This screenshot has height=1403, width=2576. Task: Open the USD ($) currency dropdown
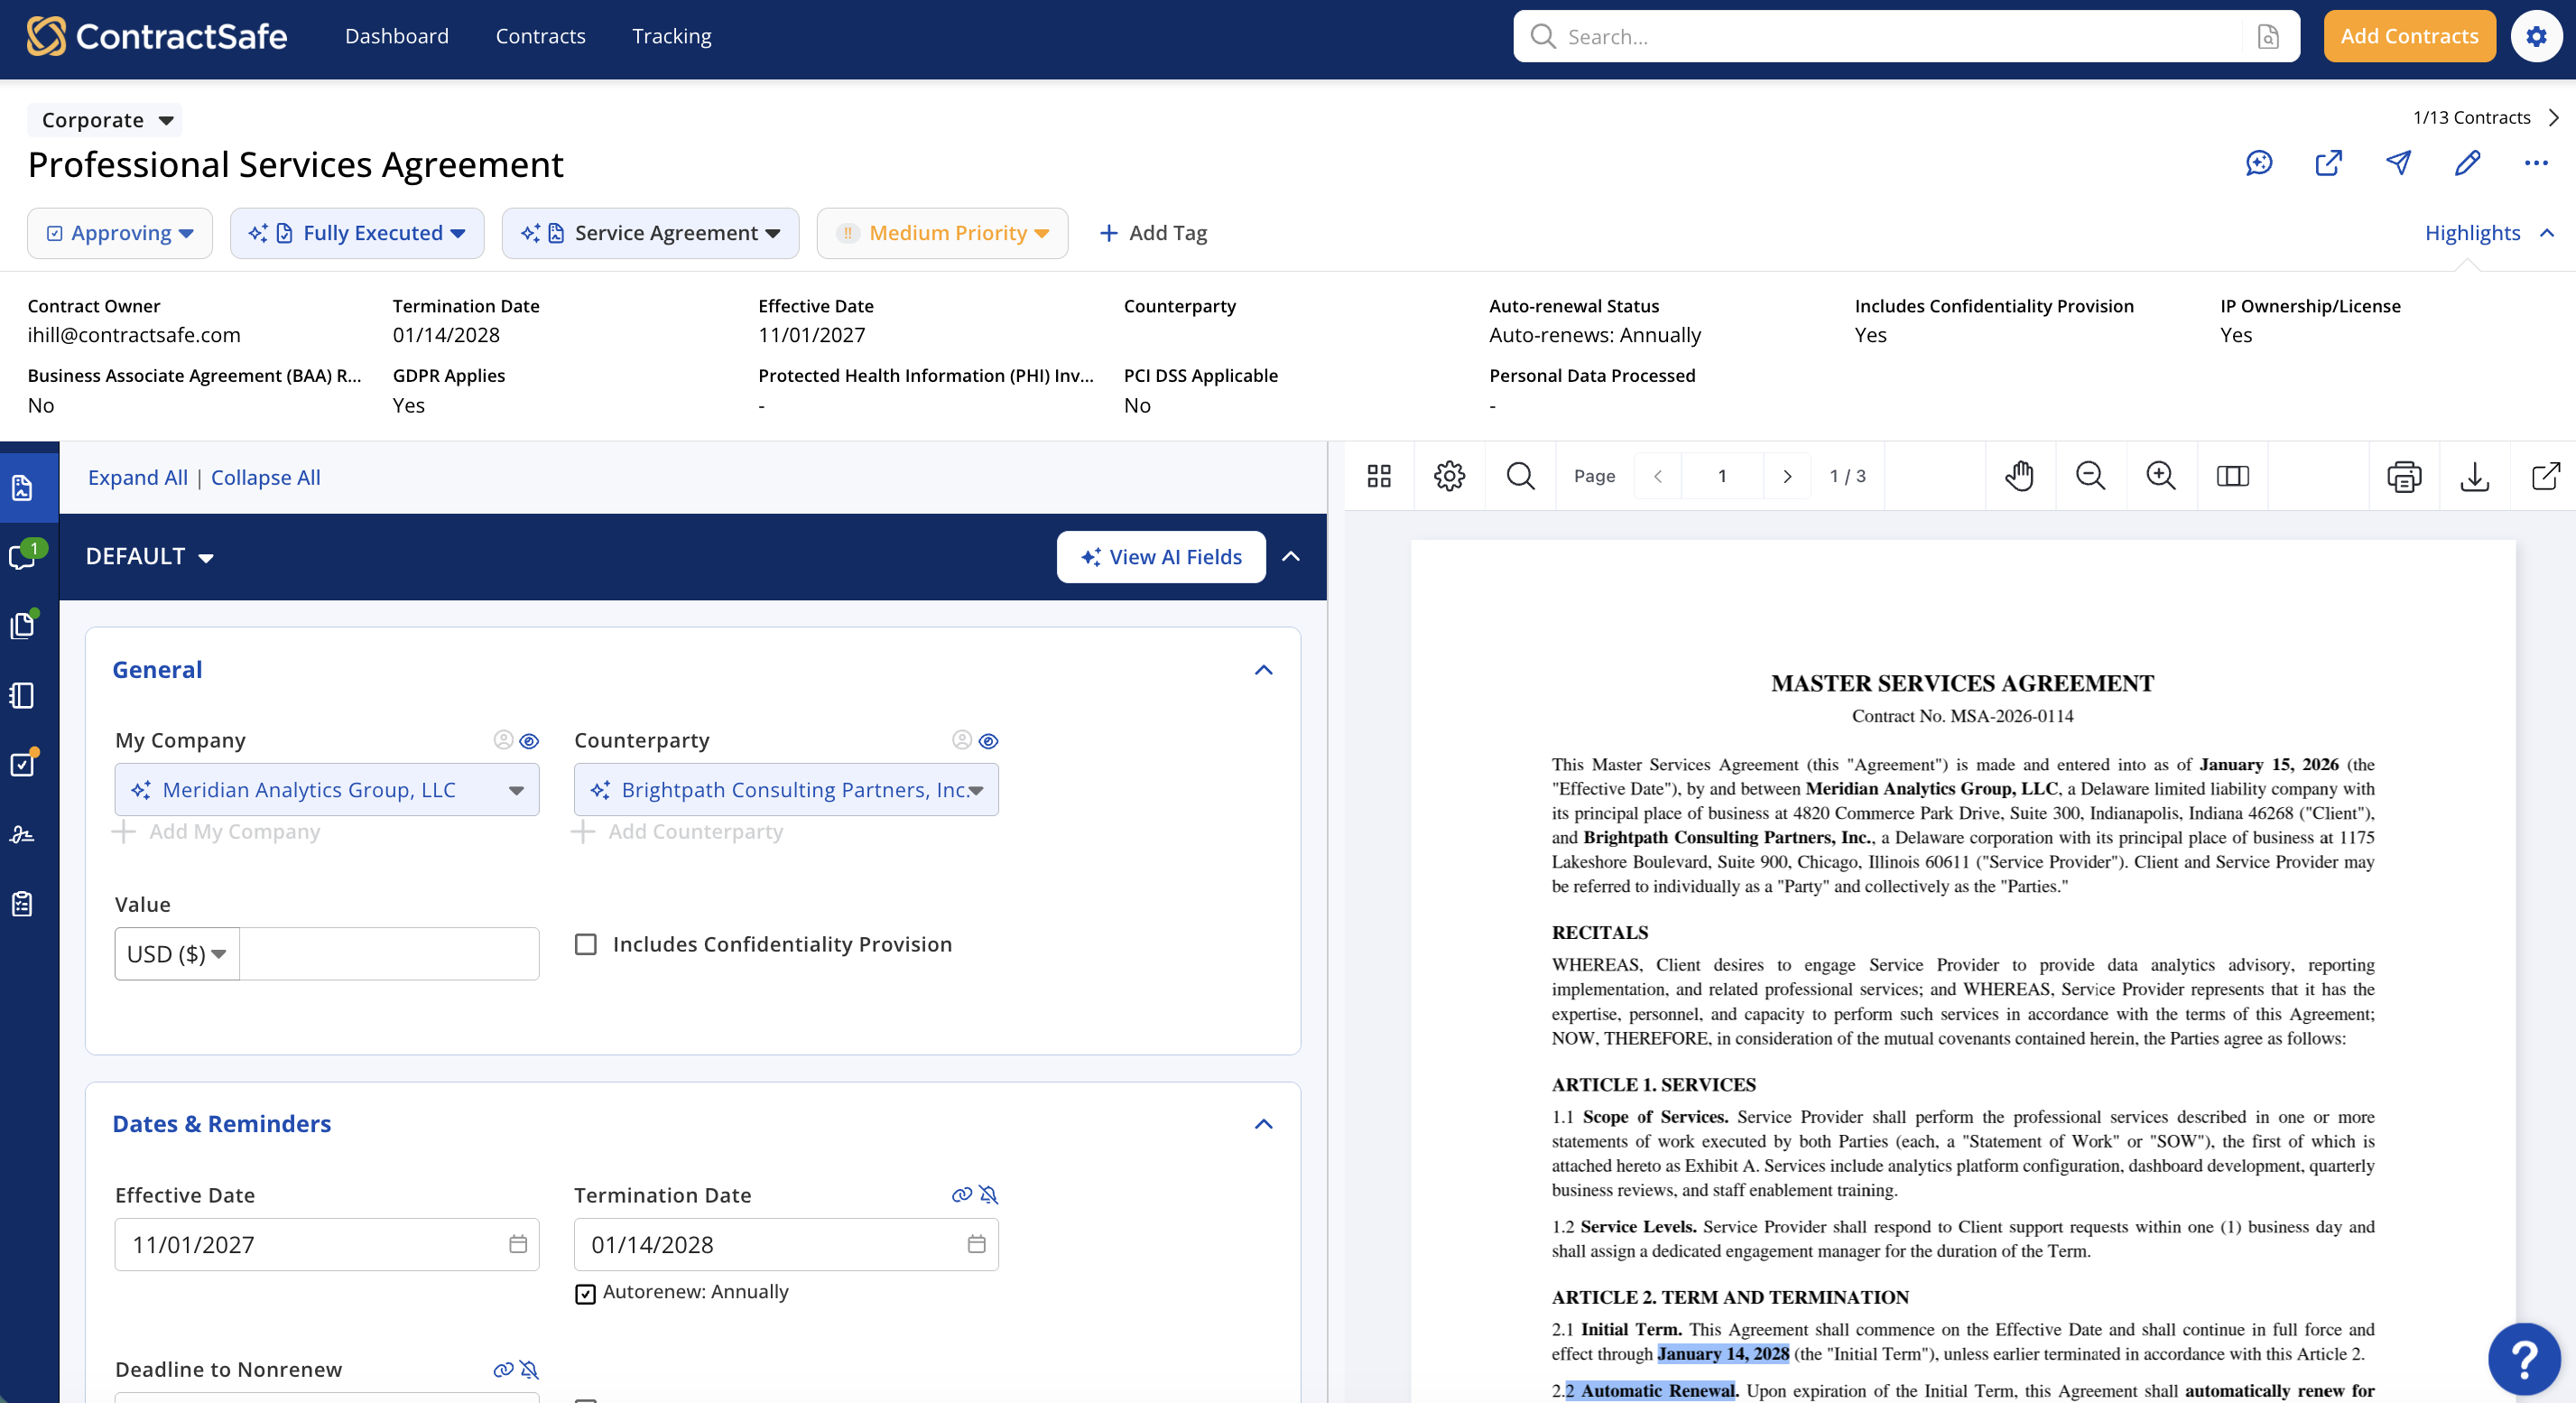click(177, 954)
